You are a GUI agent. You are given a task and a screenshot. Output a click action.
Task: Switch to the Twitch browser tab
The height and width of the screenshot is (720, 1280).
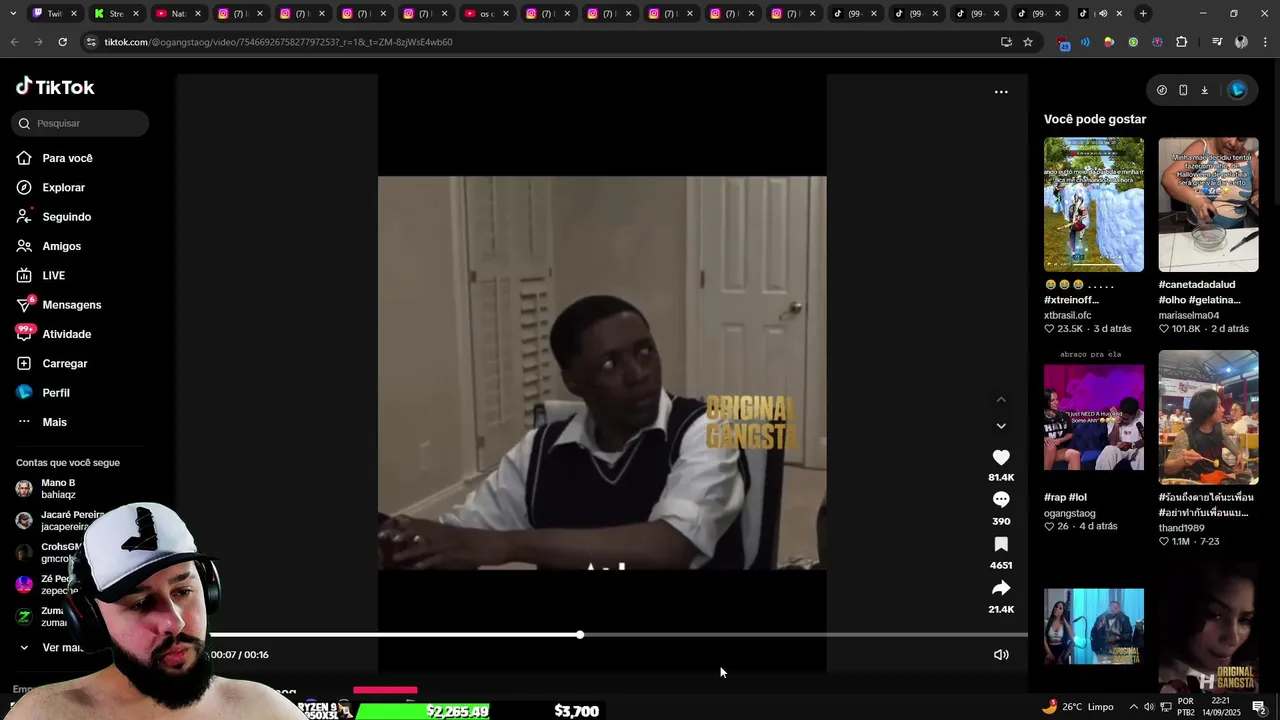[x=53, y=13]
